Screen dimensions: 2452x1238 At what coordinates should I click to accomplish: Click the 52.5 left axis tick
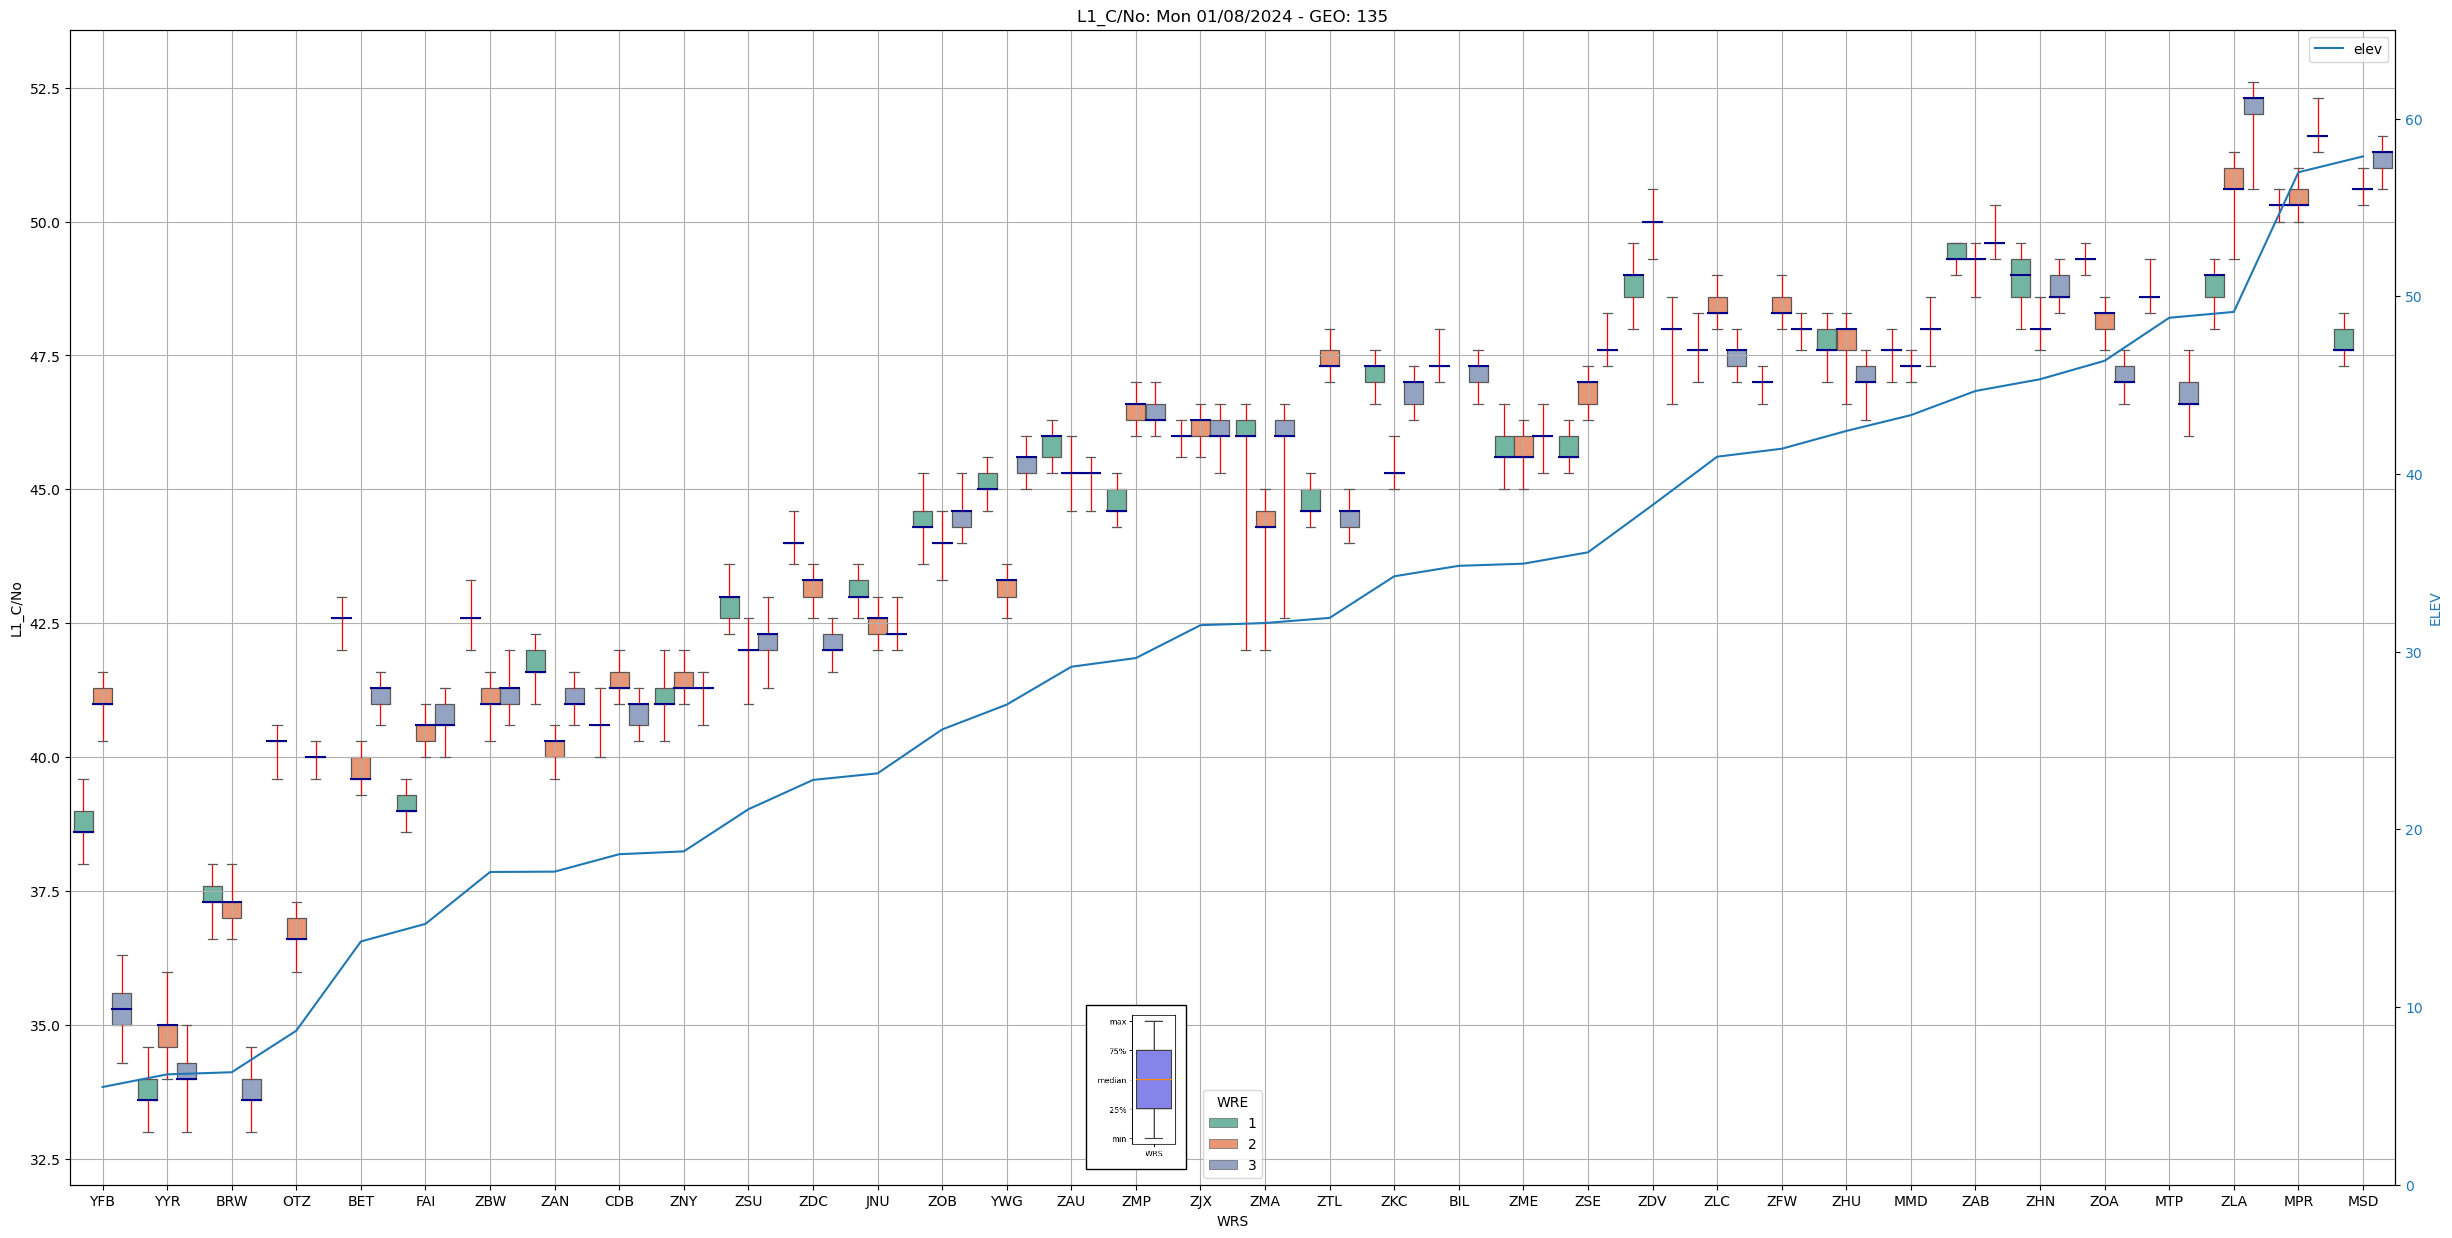click(45, 88)
